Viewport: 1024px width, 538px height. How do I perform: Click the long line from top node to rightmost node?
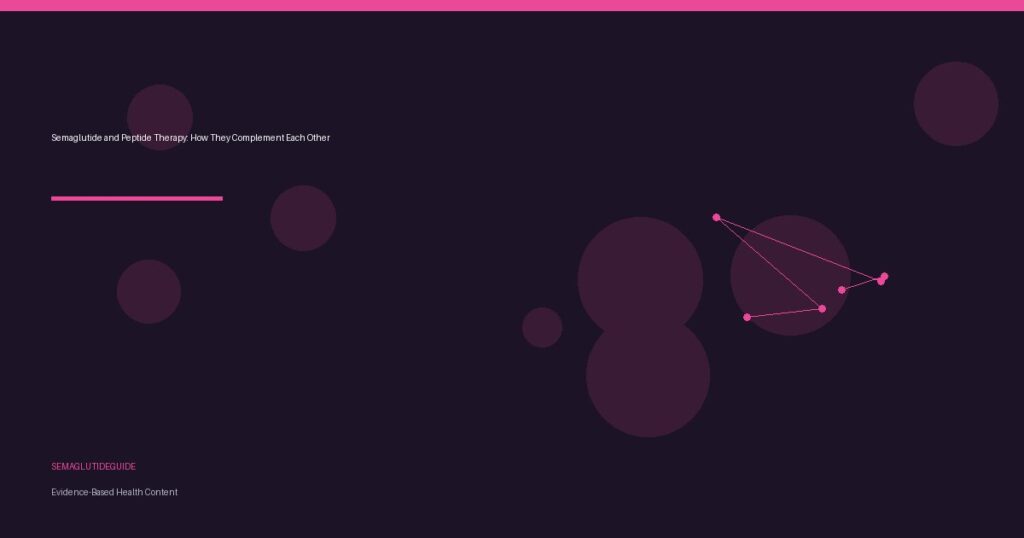(x=798, y=247)
